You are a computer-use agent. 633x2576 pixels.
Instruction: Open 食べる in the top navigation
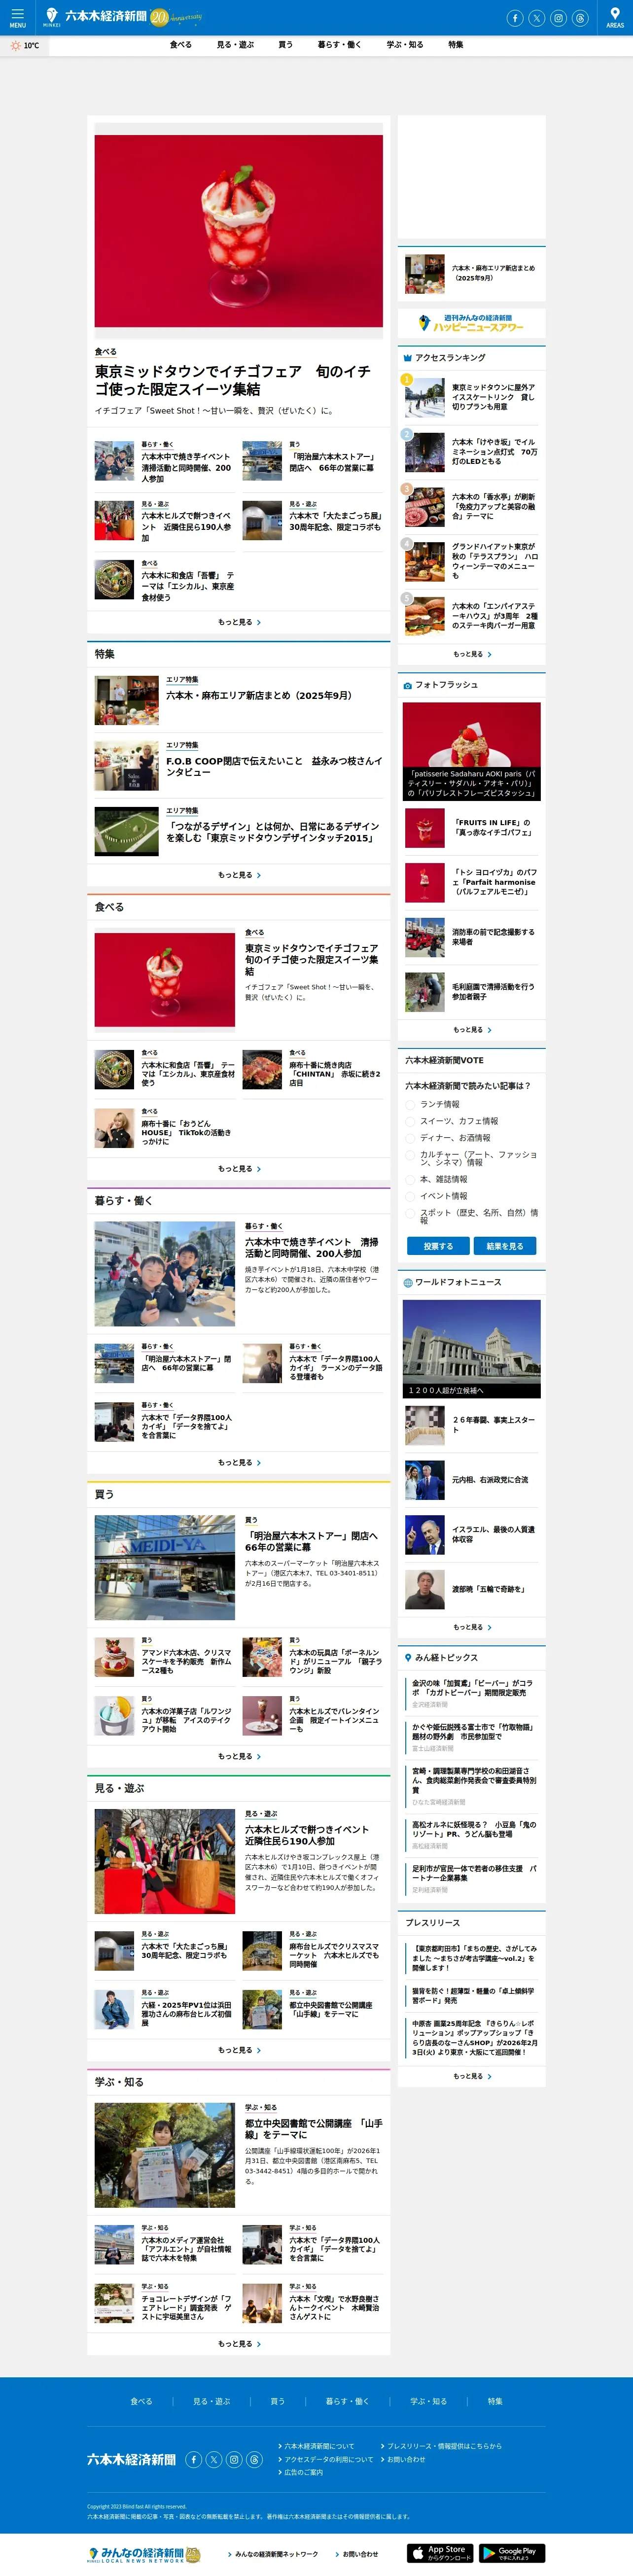(x=181, y=45)
